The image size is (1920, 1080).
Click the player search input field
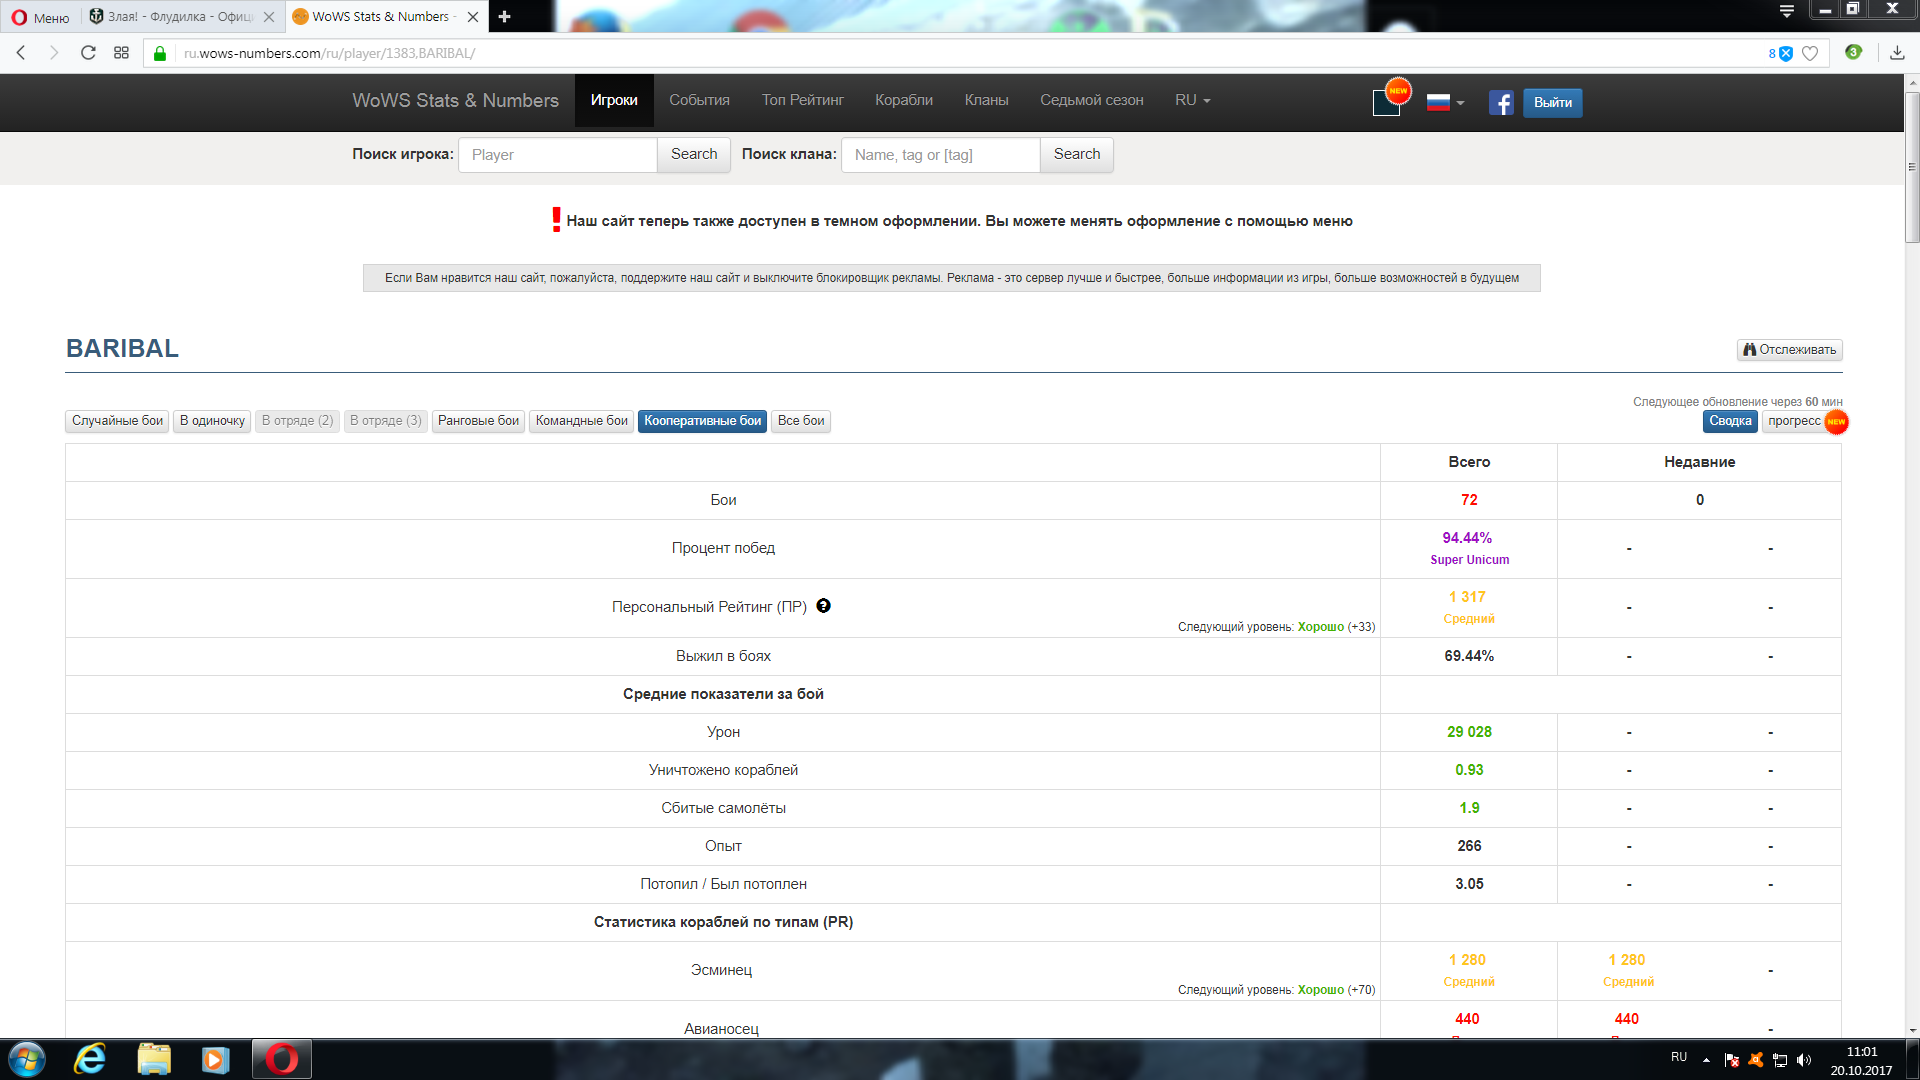click(x=557, y=155)
